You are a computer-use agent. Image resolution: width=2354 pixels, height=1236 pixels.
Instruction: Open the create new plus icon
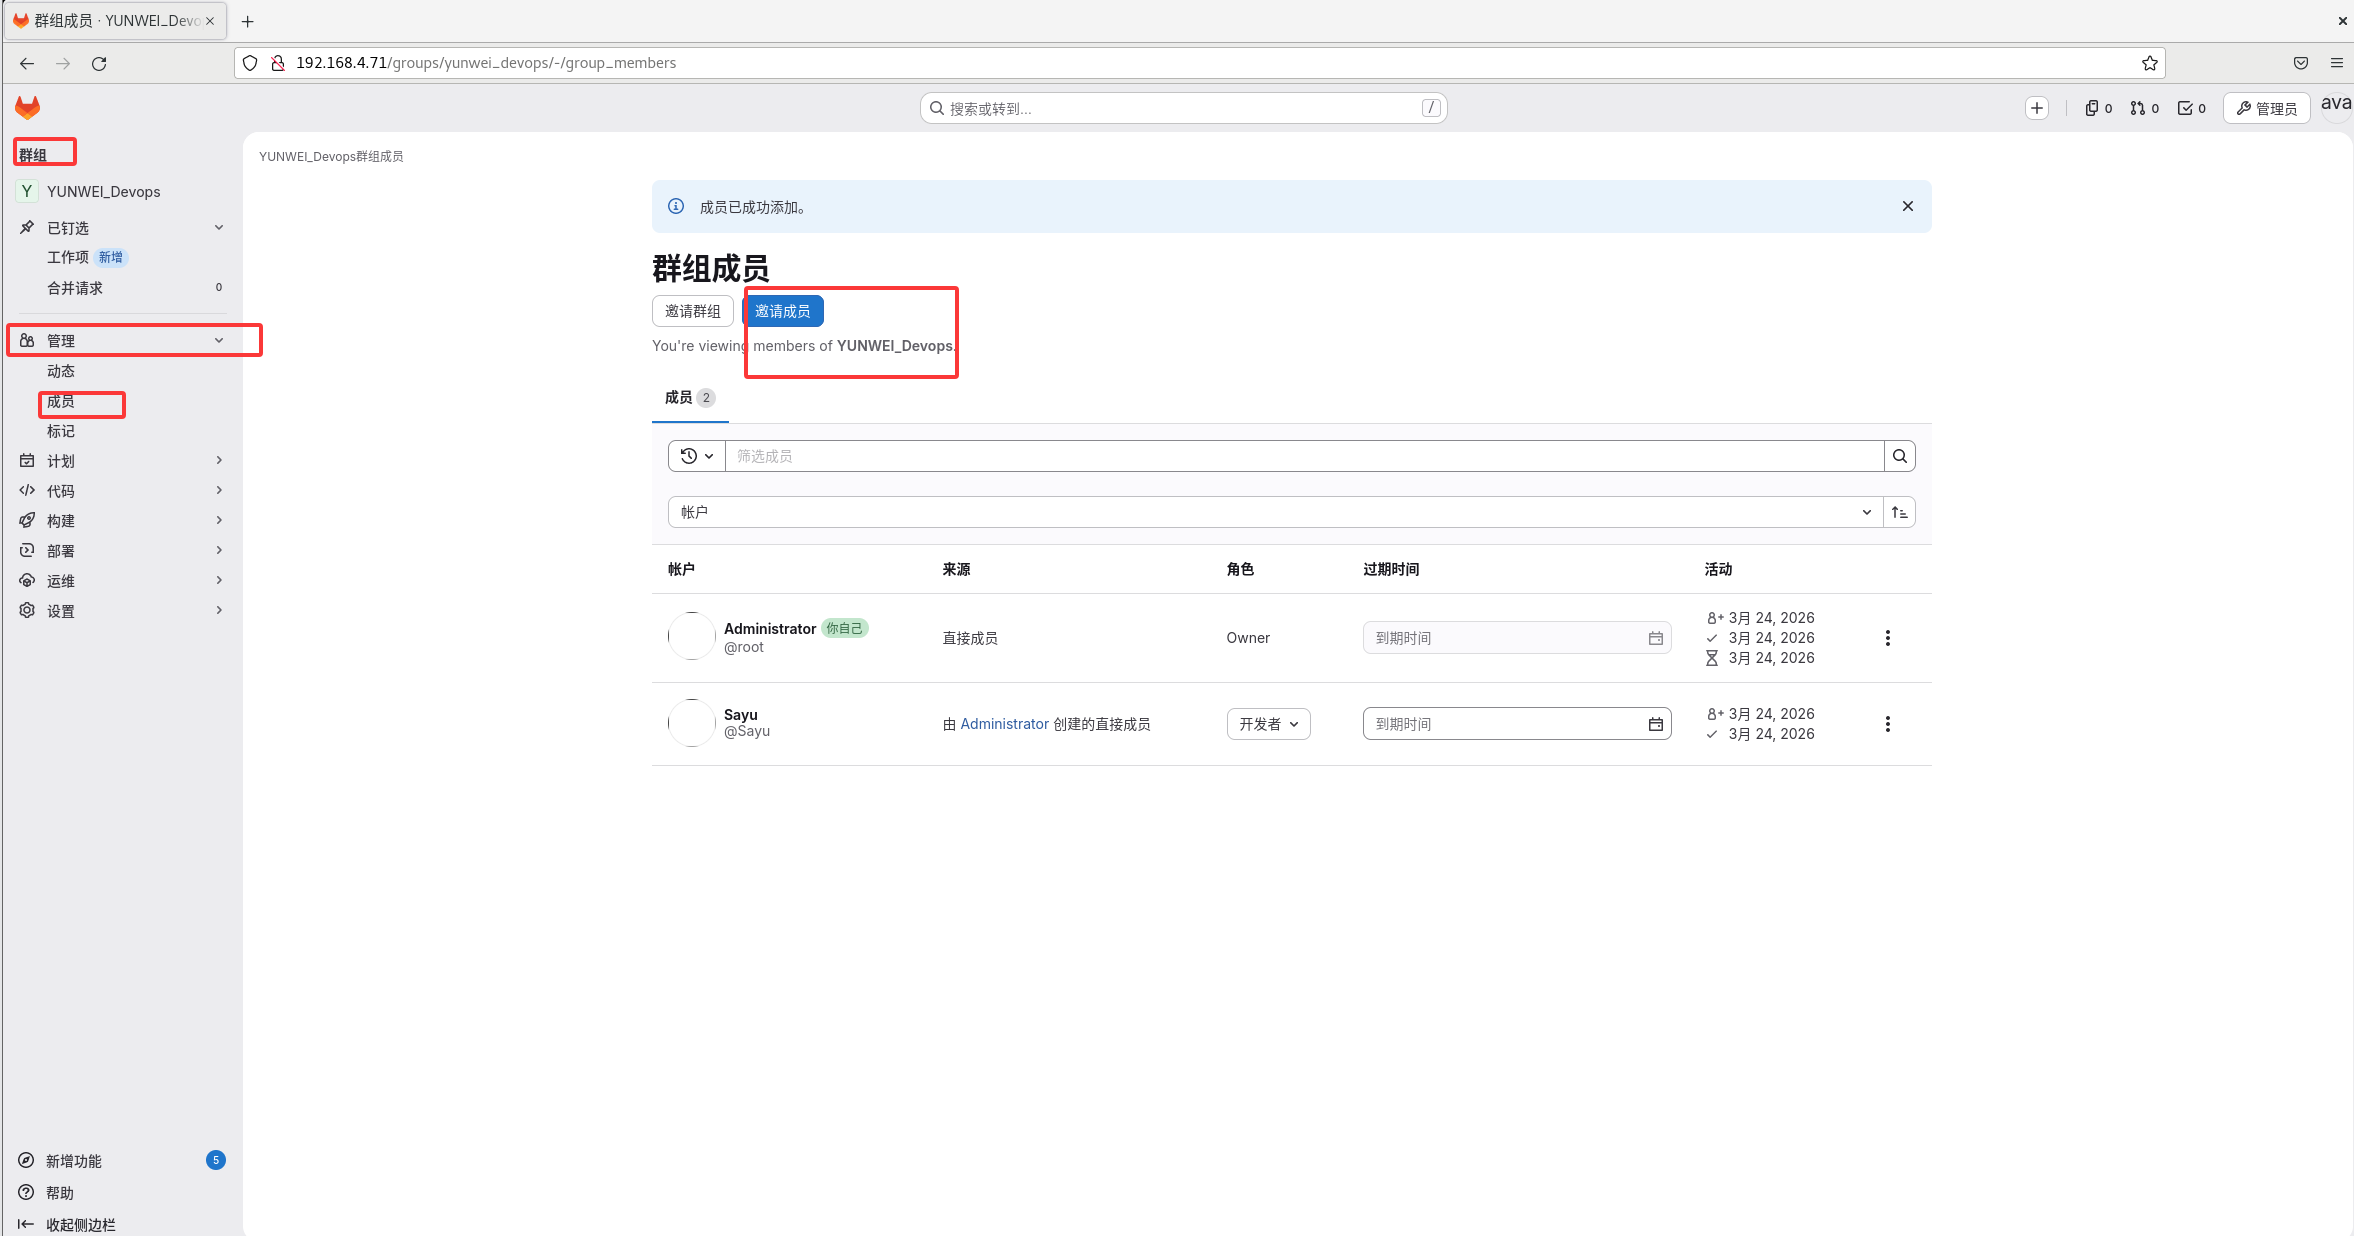2037,108
